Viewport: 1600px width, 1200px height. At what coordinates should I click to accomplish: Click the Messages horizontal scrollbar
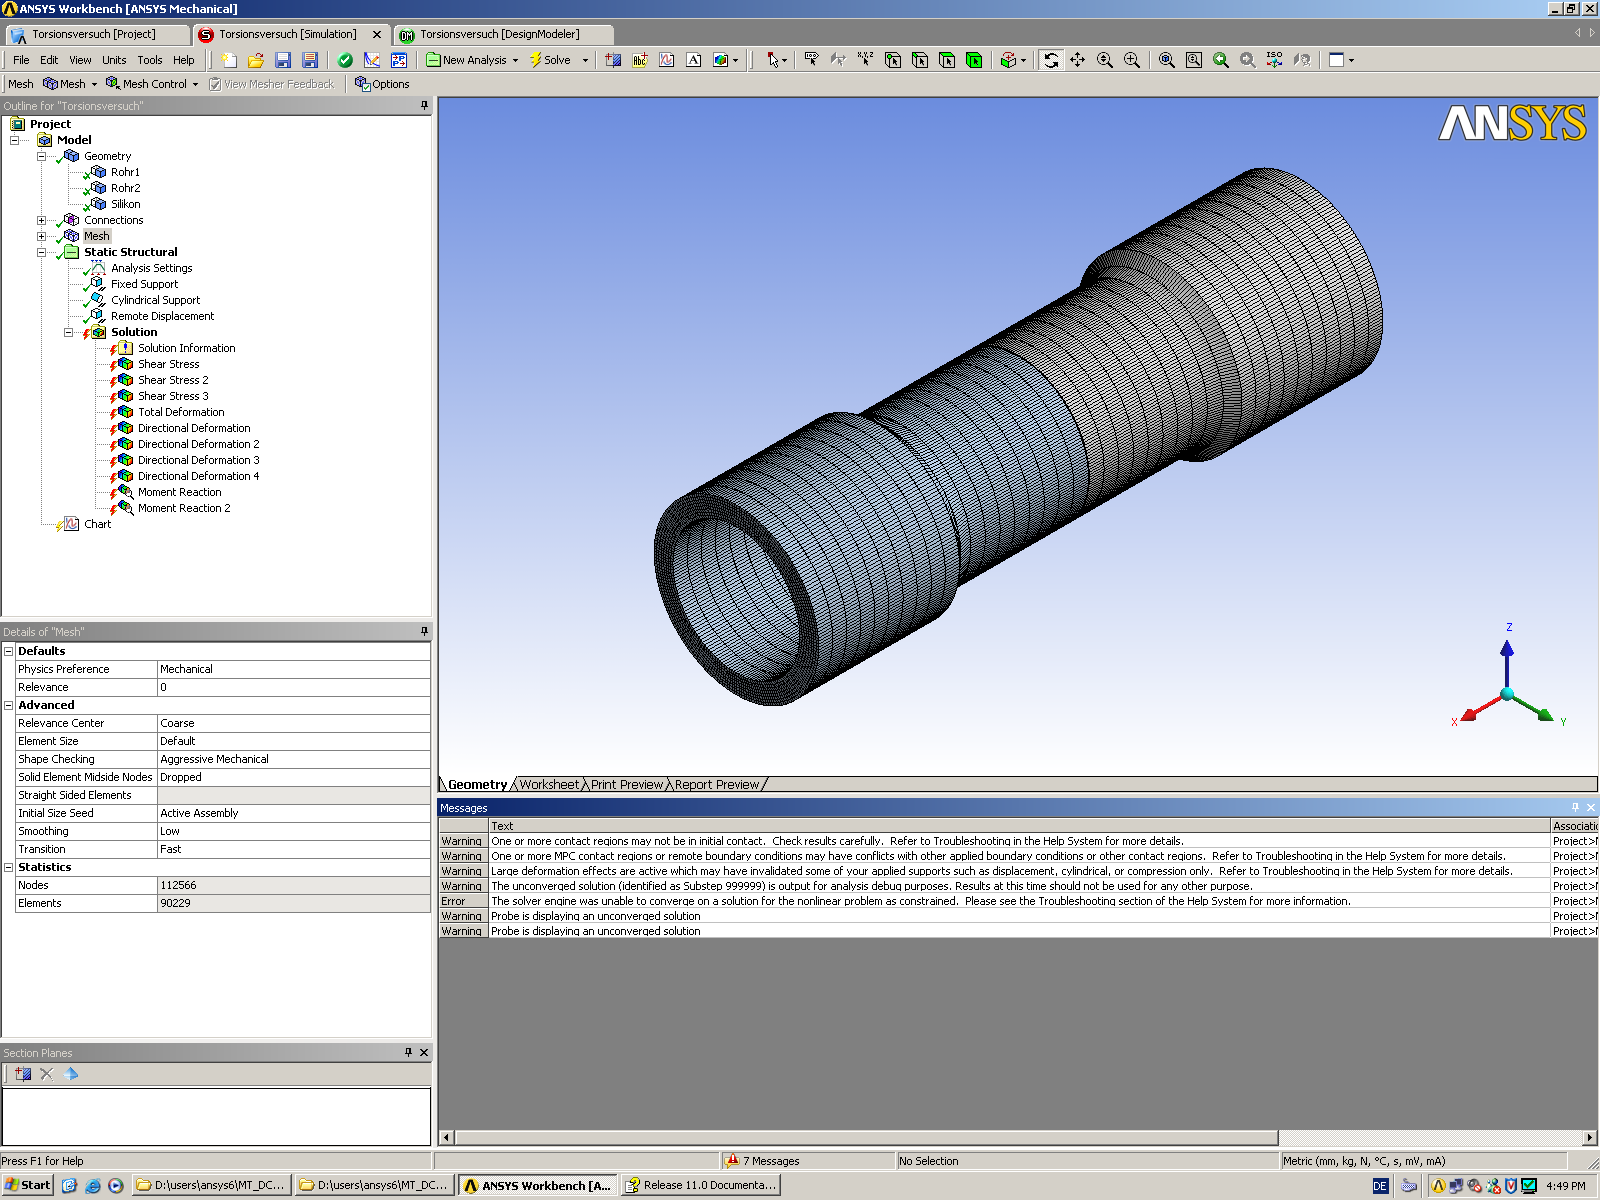[x=866, y=1137]
